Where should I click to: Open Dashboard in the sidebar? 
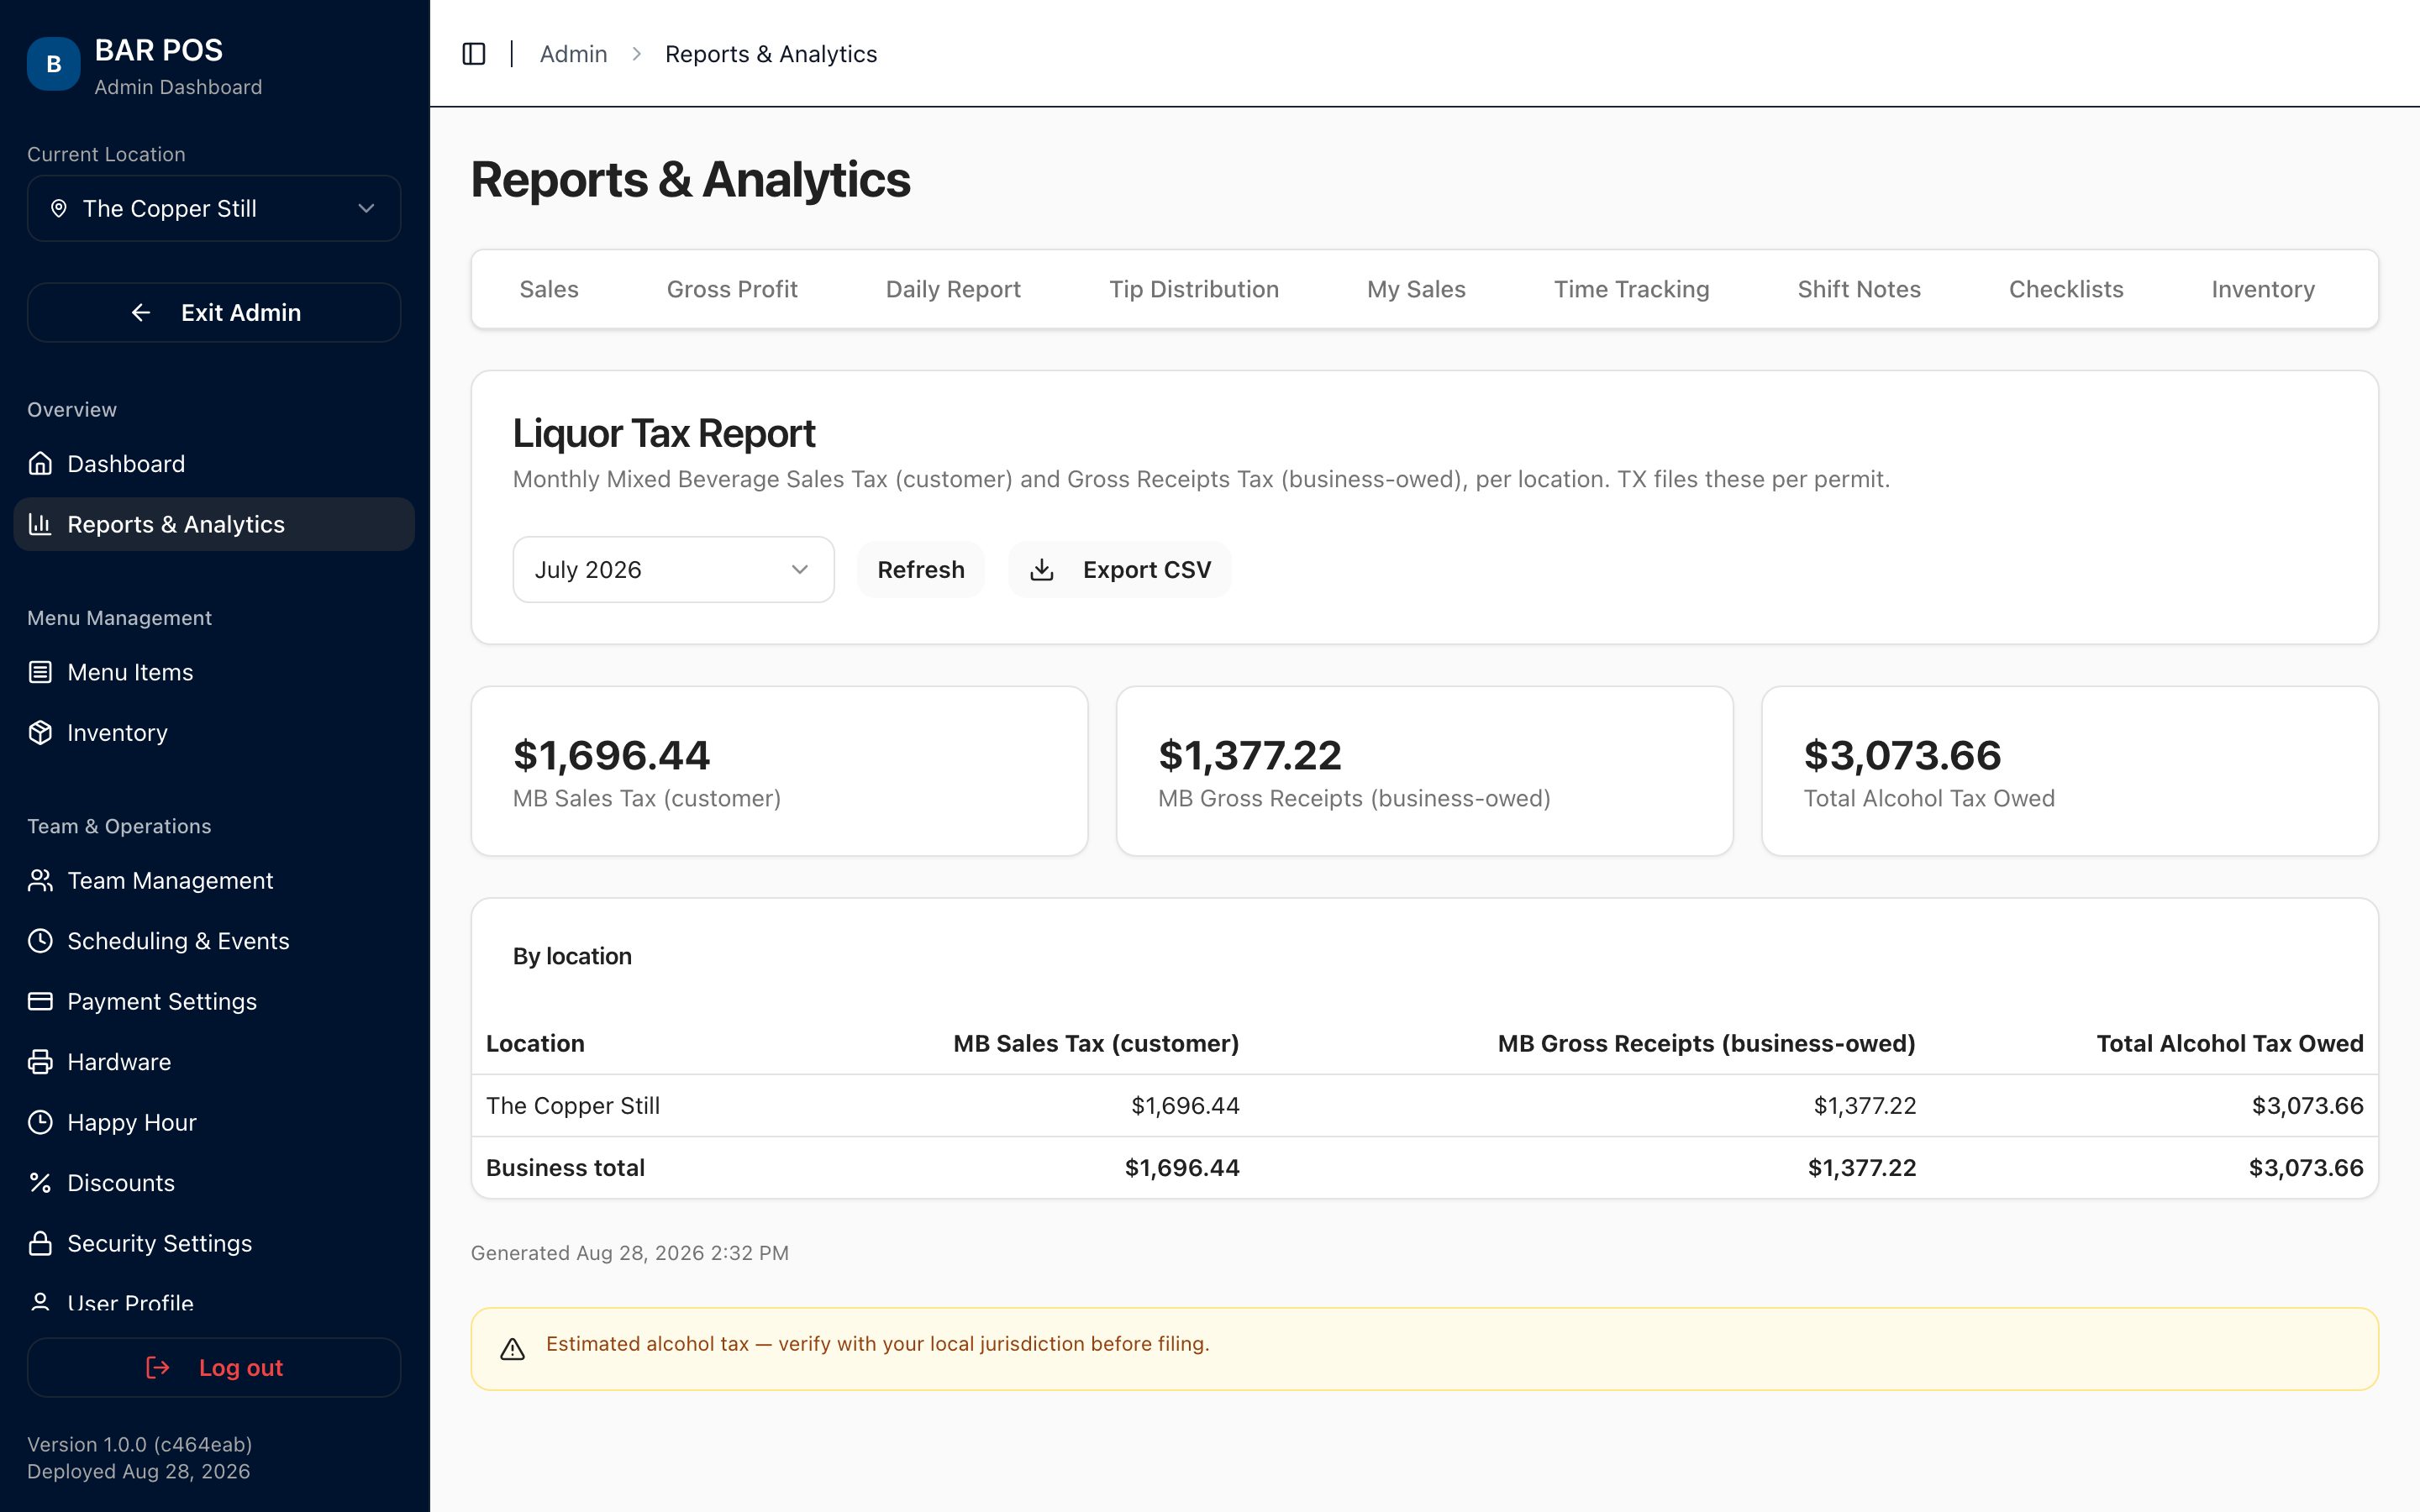pos(214,464)
